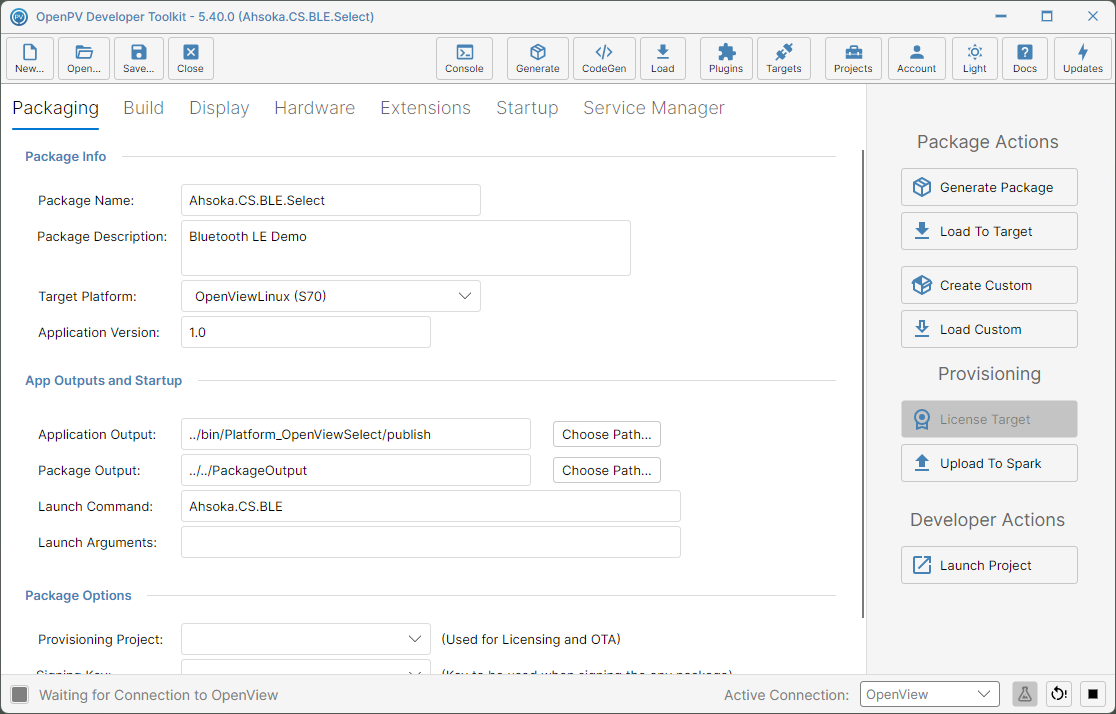Screen dimensions: 1116x714
Task: Open the Docs help icon
Action: point(1025,58)
